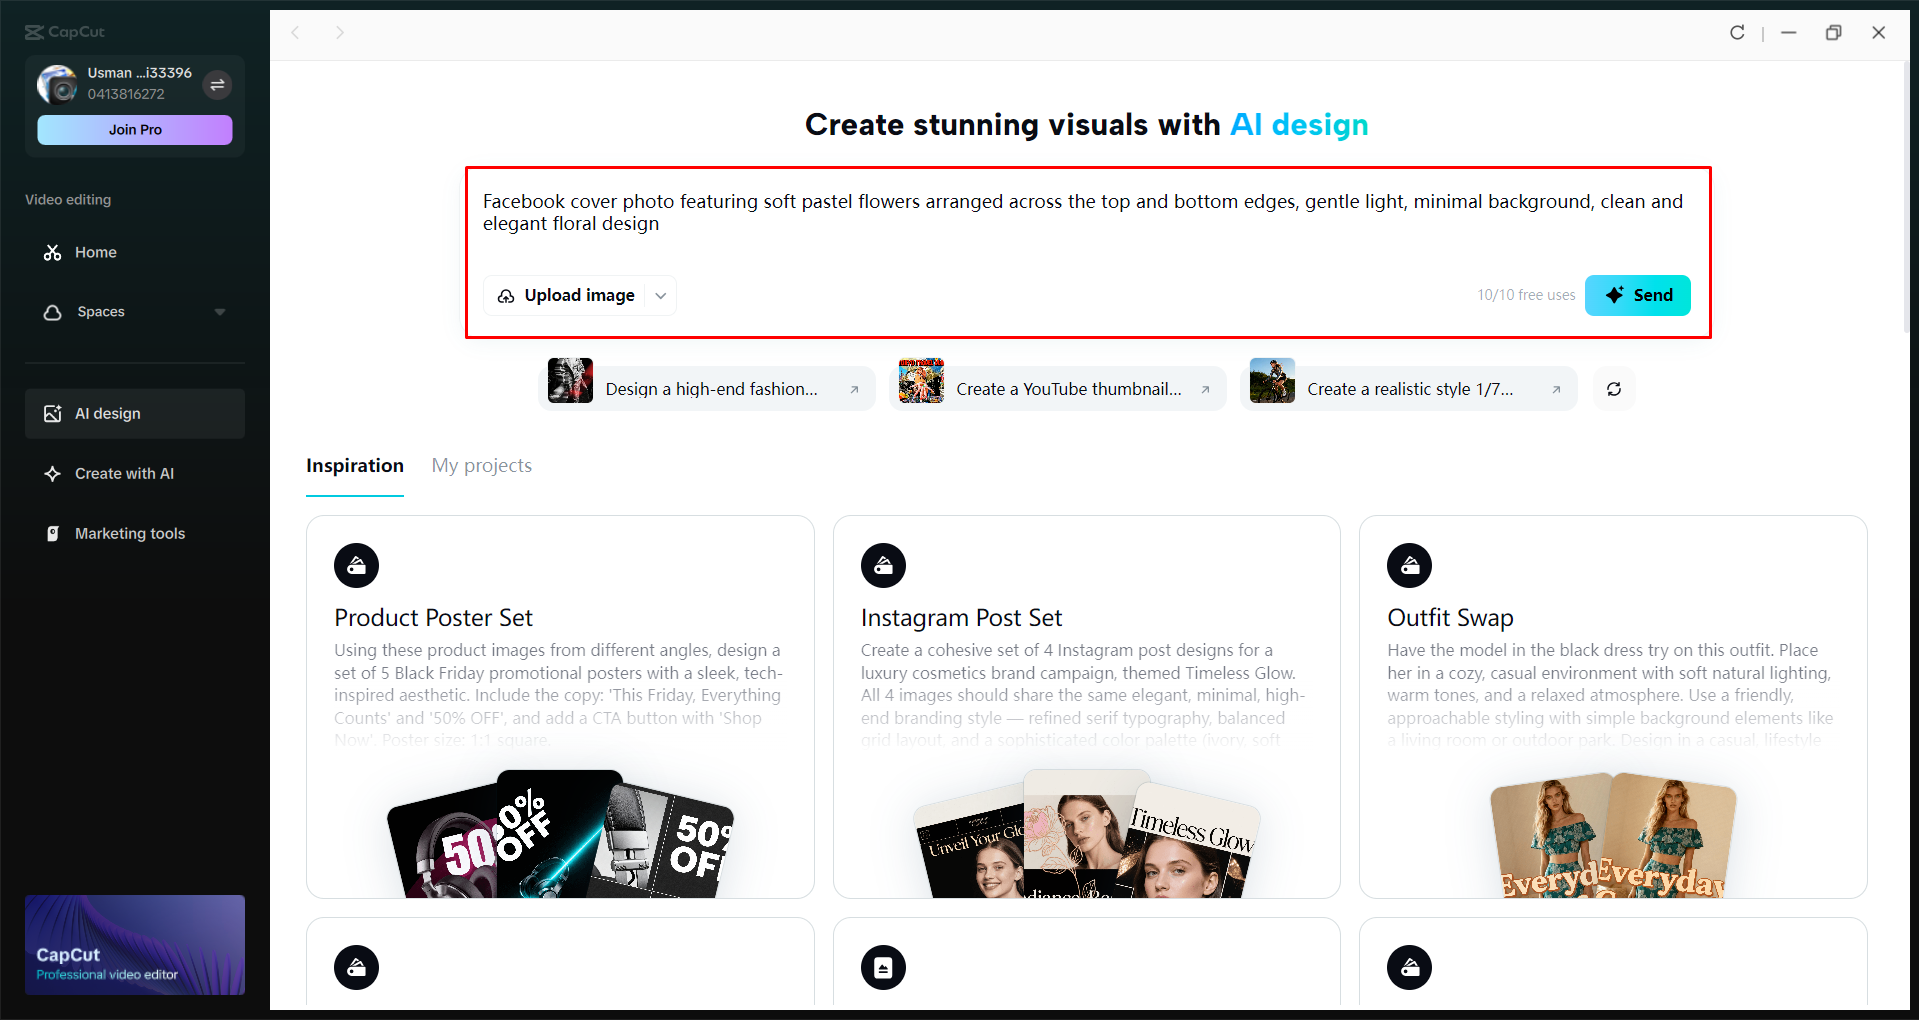Screen dimensions: 1919x1020
Task: Select the Inspiration tab
Action: click(355, 465)
